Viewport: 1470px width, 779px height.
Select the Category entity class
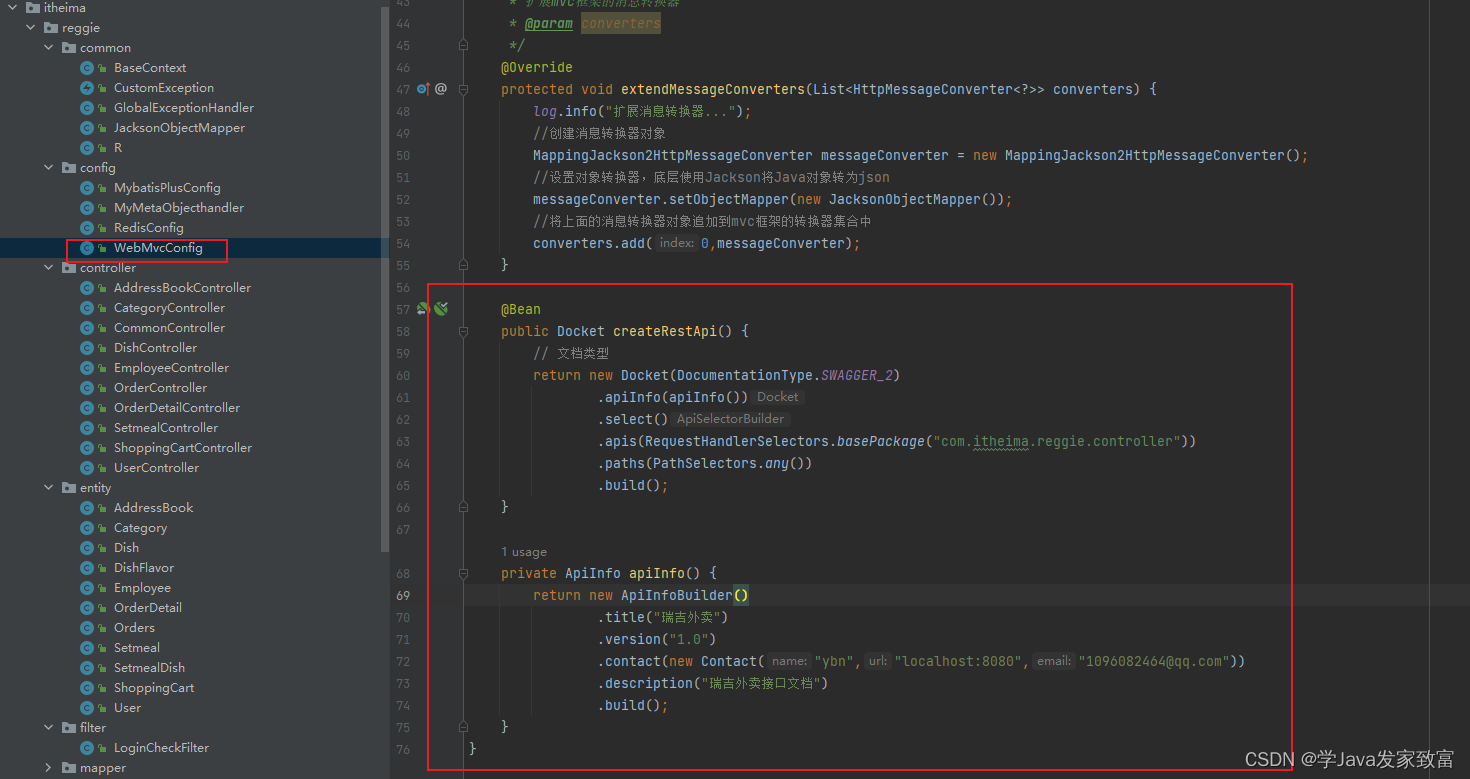[x=140, y=528]
